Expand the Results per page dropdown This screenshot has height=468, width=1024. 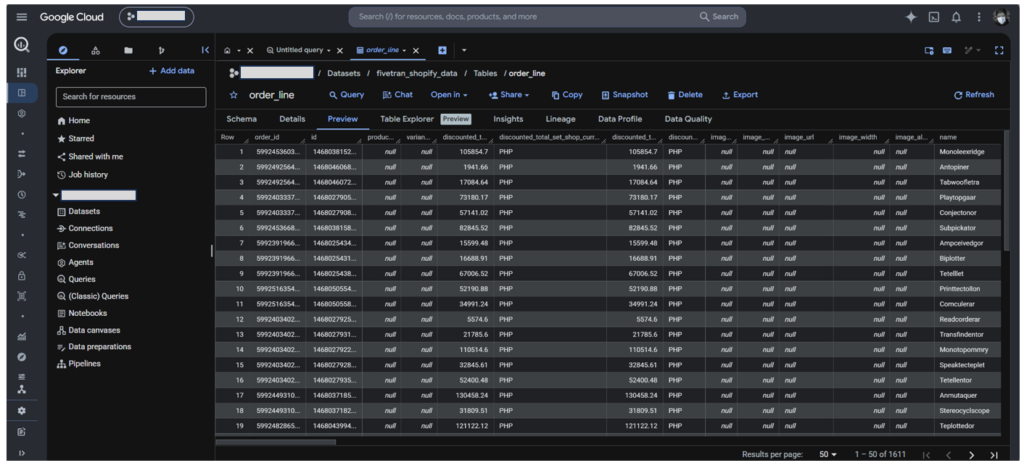828,454
